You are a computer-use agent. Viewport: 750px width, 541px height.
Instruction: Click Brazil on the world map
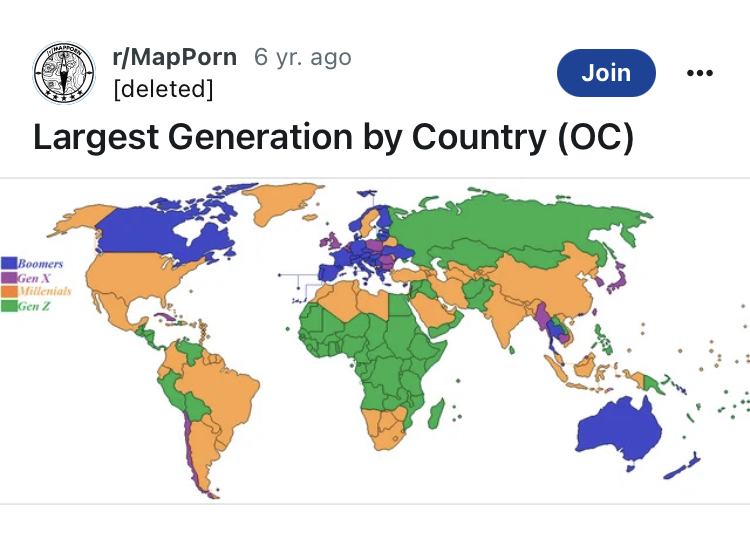tap(218, 390)
